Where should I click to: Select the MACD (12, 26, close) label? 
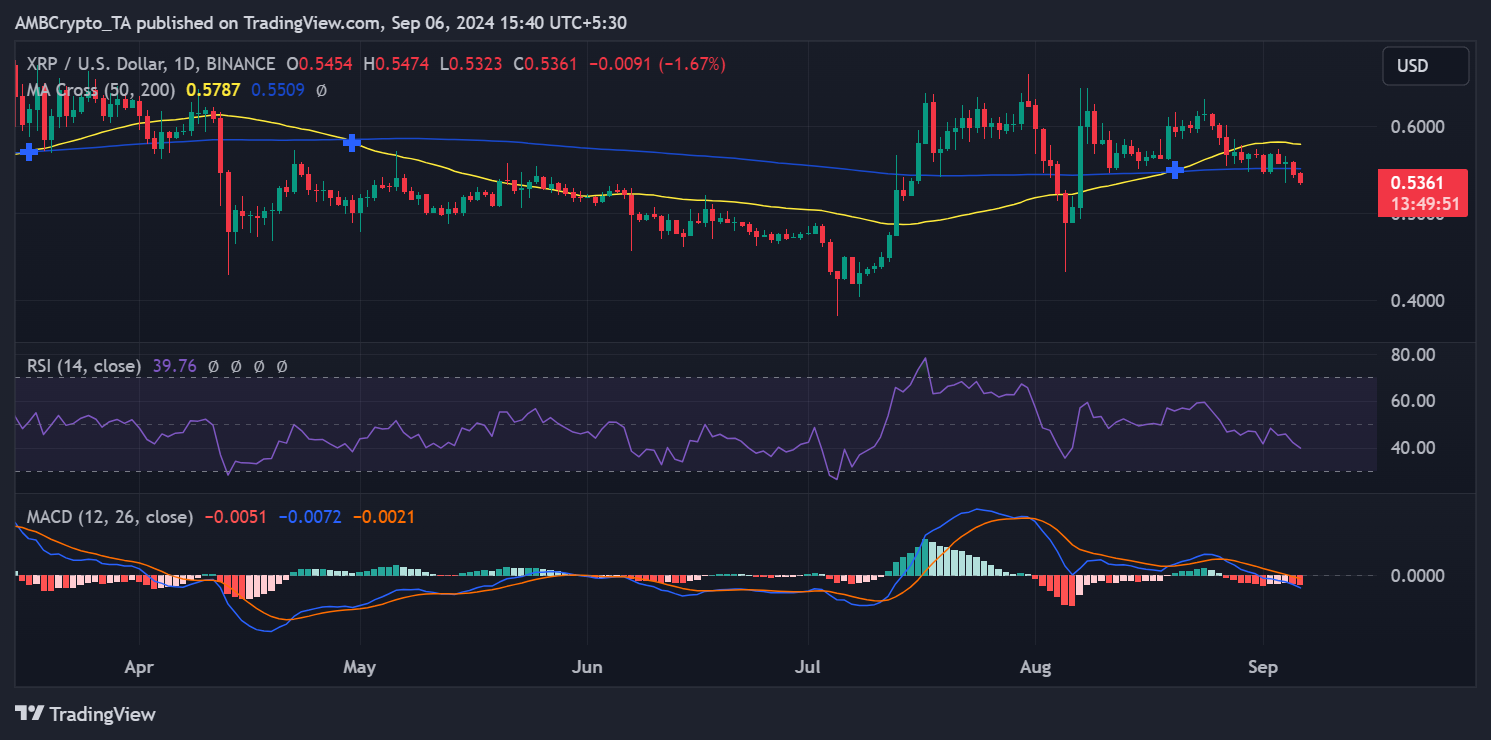pos(110,517)
